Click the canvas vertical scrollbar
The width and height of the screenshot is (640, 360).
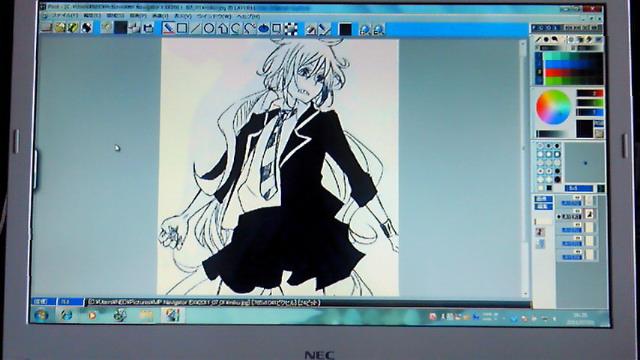click(x=523, y=168)
